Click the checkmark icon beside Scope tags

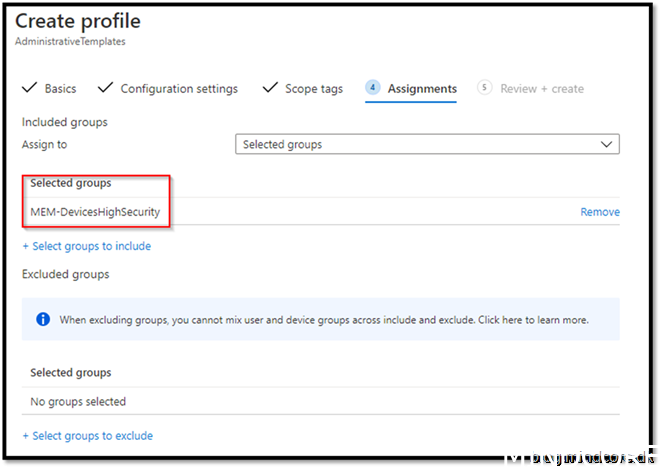point(269,88)
